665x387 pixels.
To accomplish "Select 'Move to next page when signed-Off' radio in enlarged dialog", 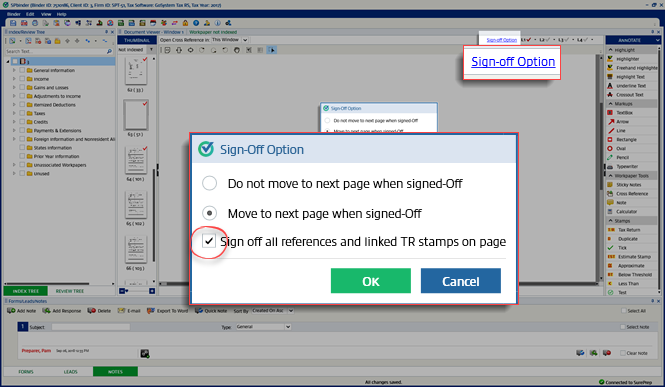I will (x=209, y=213).
